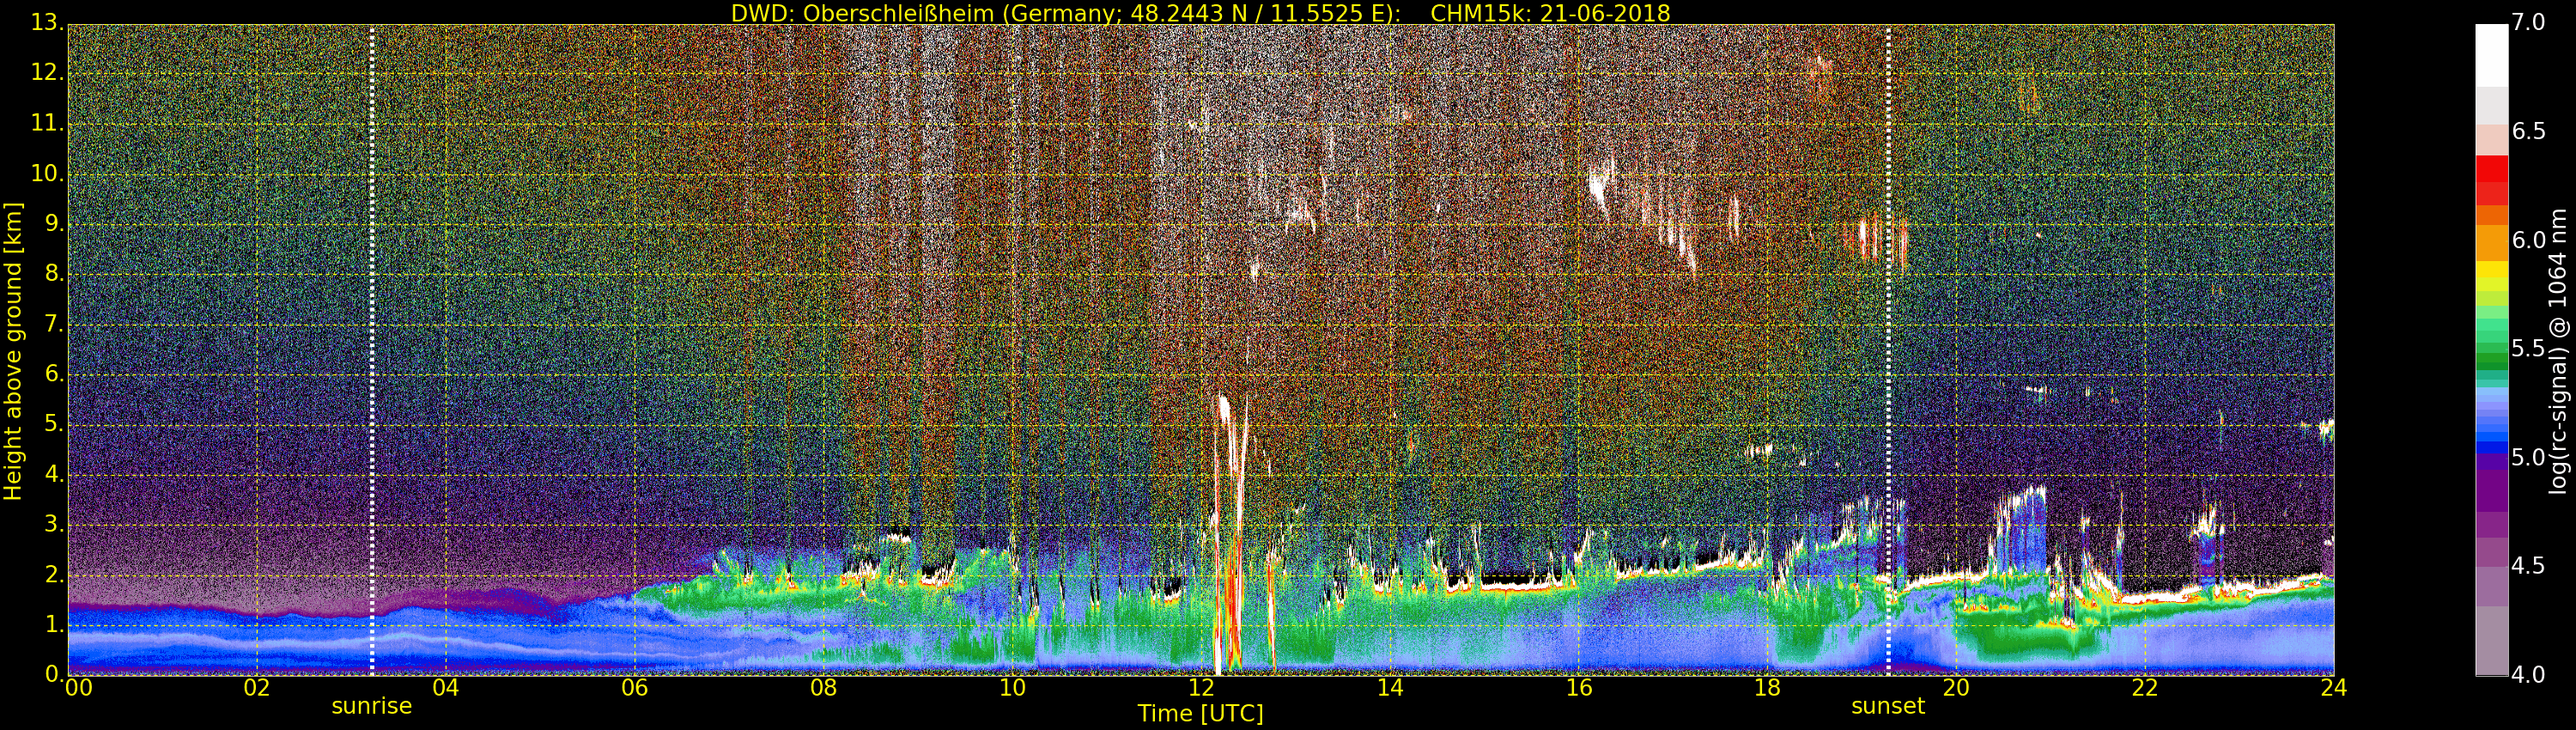Click the "3." height-axis tick label

54,524
